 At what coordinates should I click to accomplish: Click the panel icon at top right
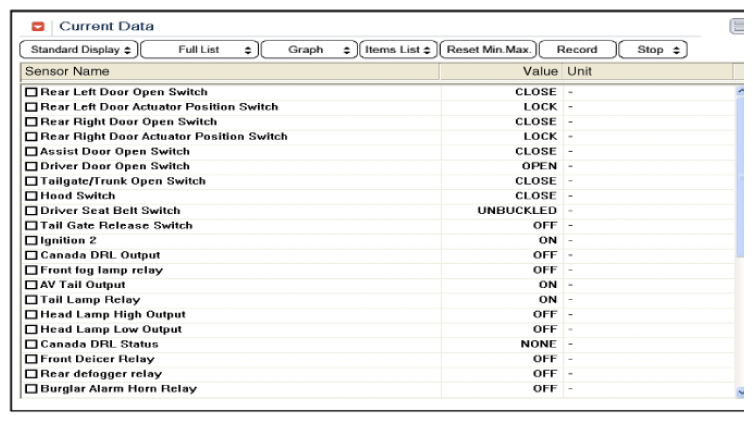(737, 26)
